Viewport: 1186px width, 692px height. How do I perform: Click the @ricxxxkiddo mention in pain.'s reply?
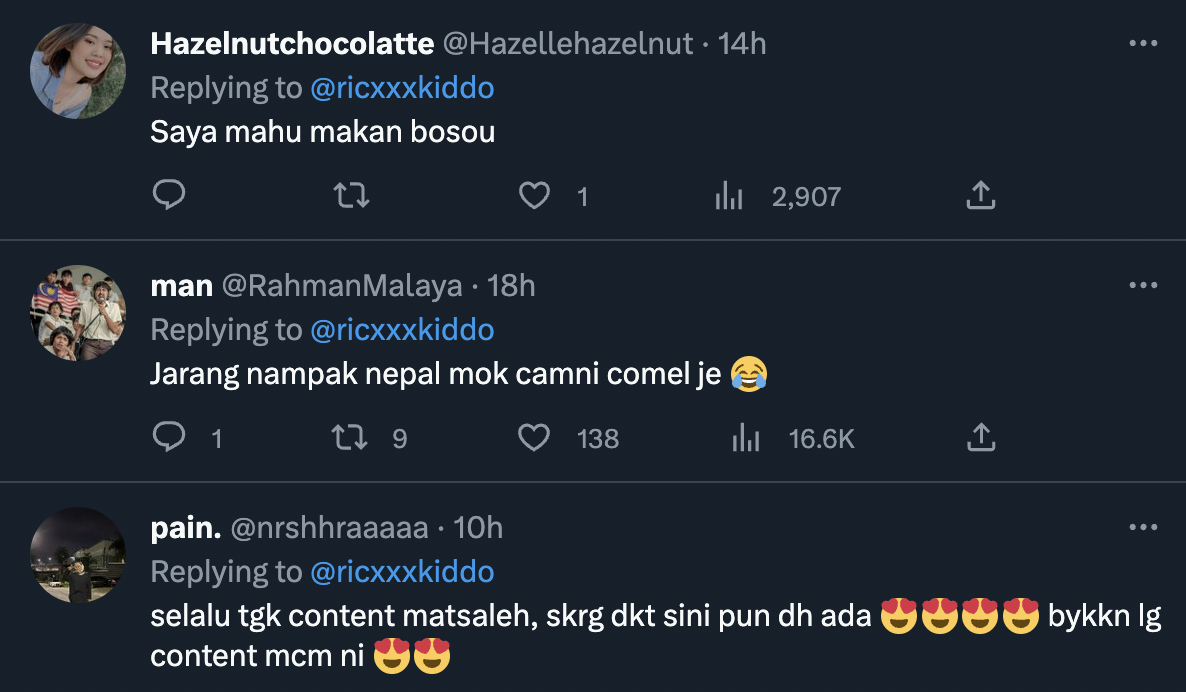point(402,572)
